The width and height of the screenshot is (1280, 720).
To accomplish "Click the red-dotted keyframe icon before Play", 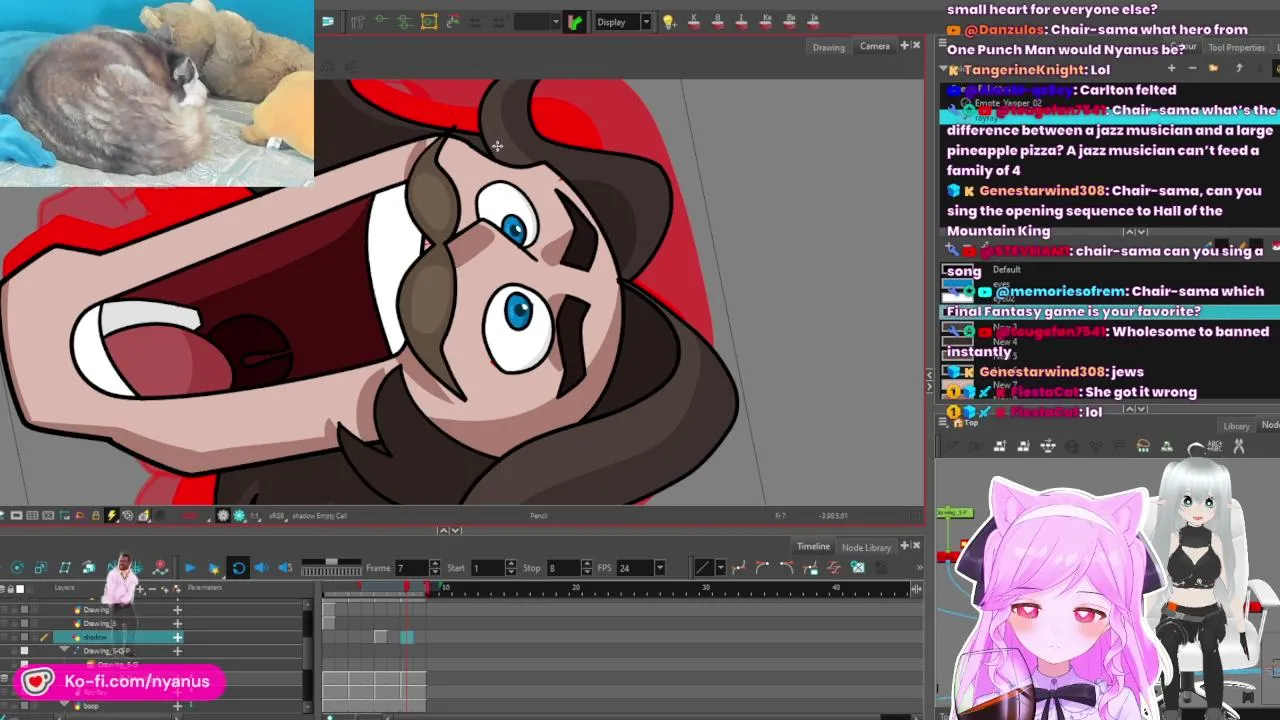I will coord(160,568).
